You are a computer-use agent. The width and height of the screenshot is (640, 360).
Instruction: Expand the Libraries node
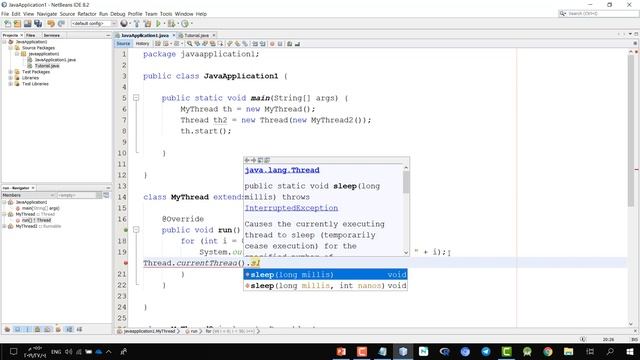(11, 78)
